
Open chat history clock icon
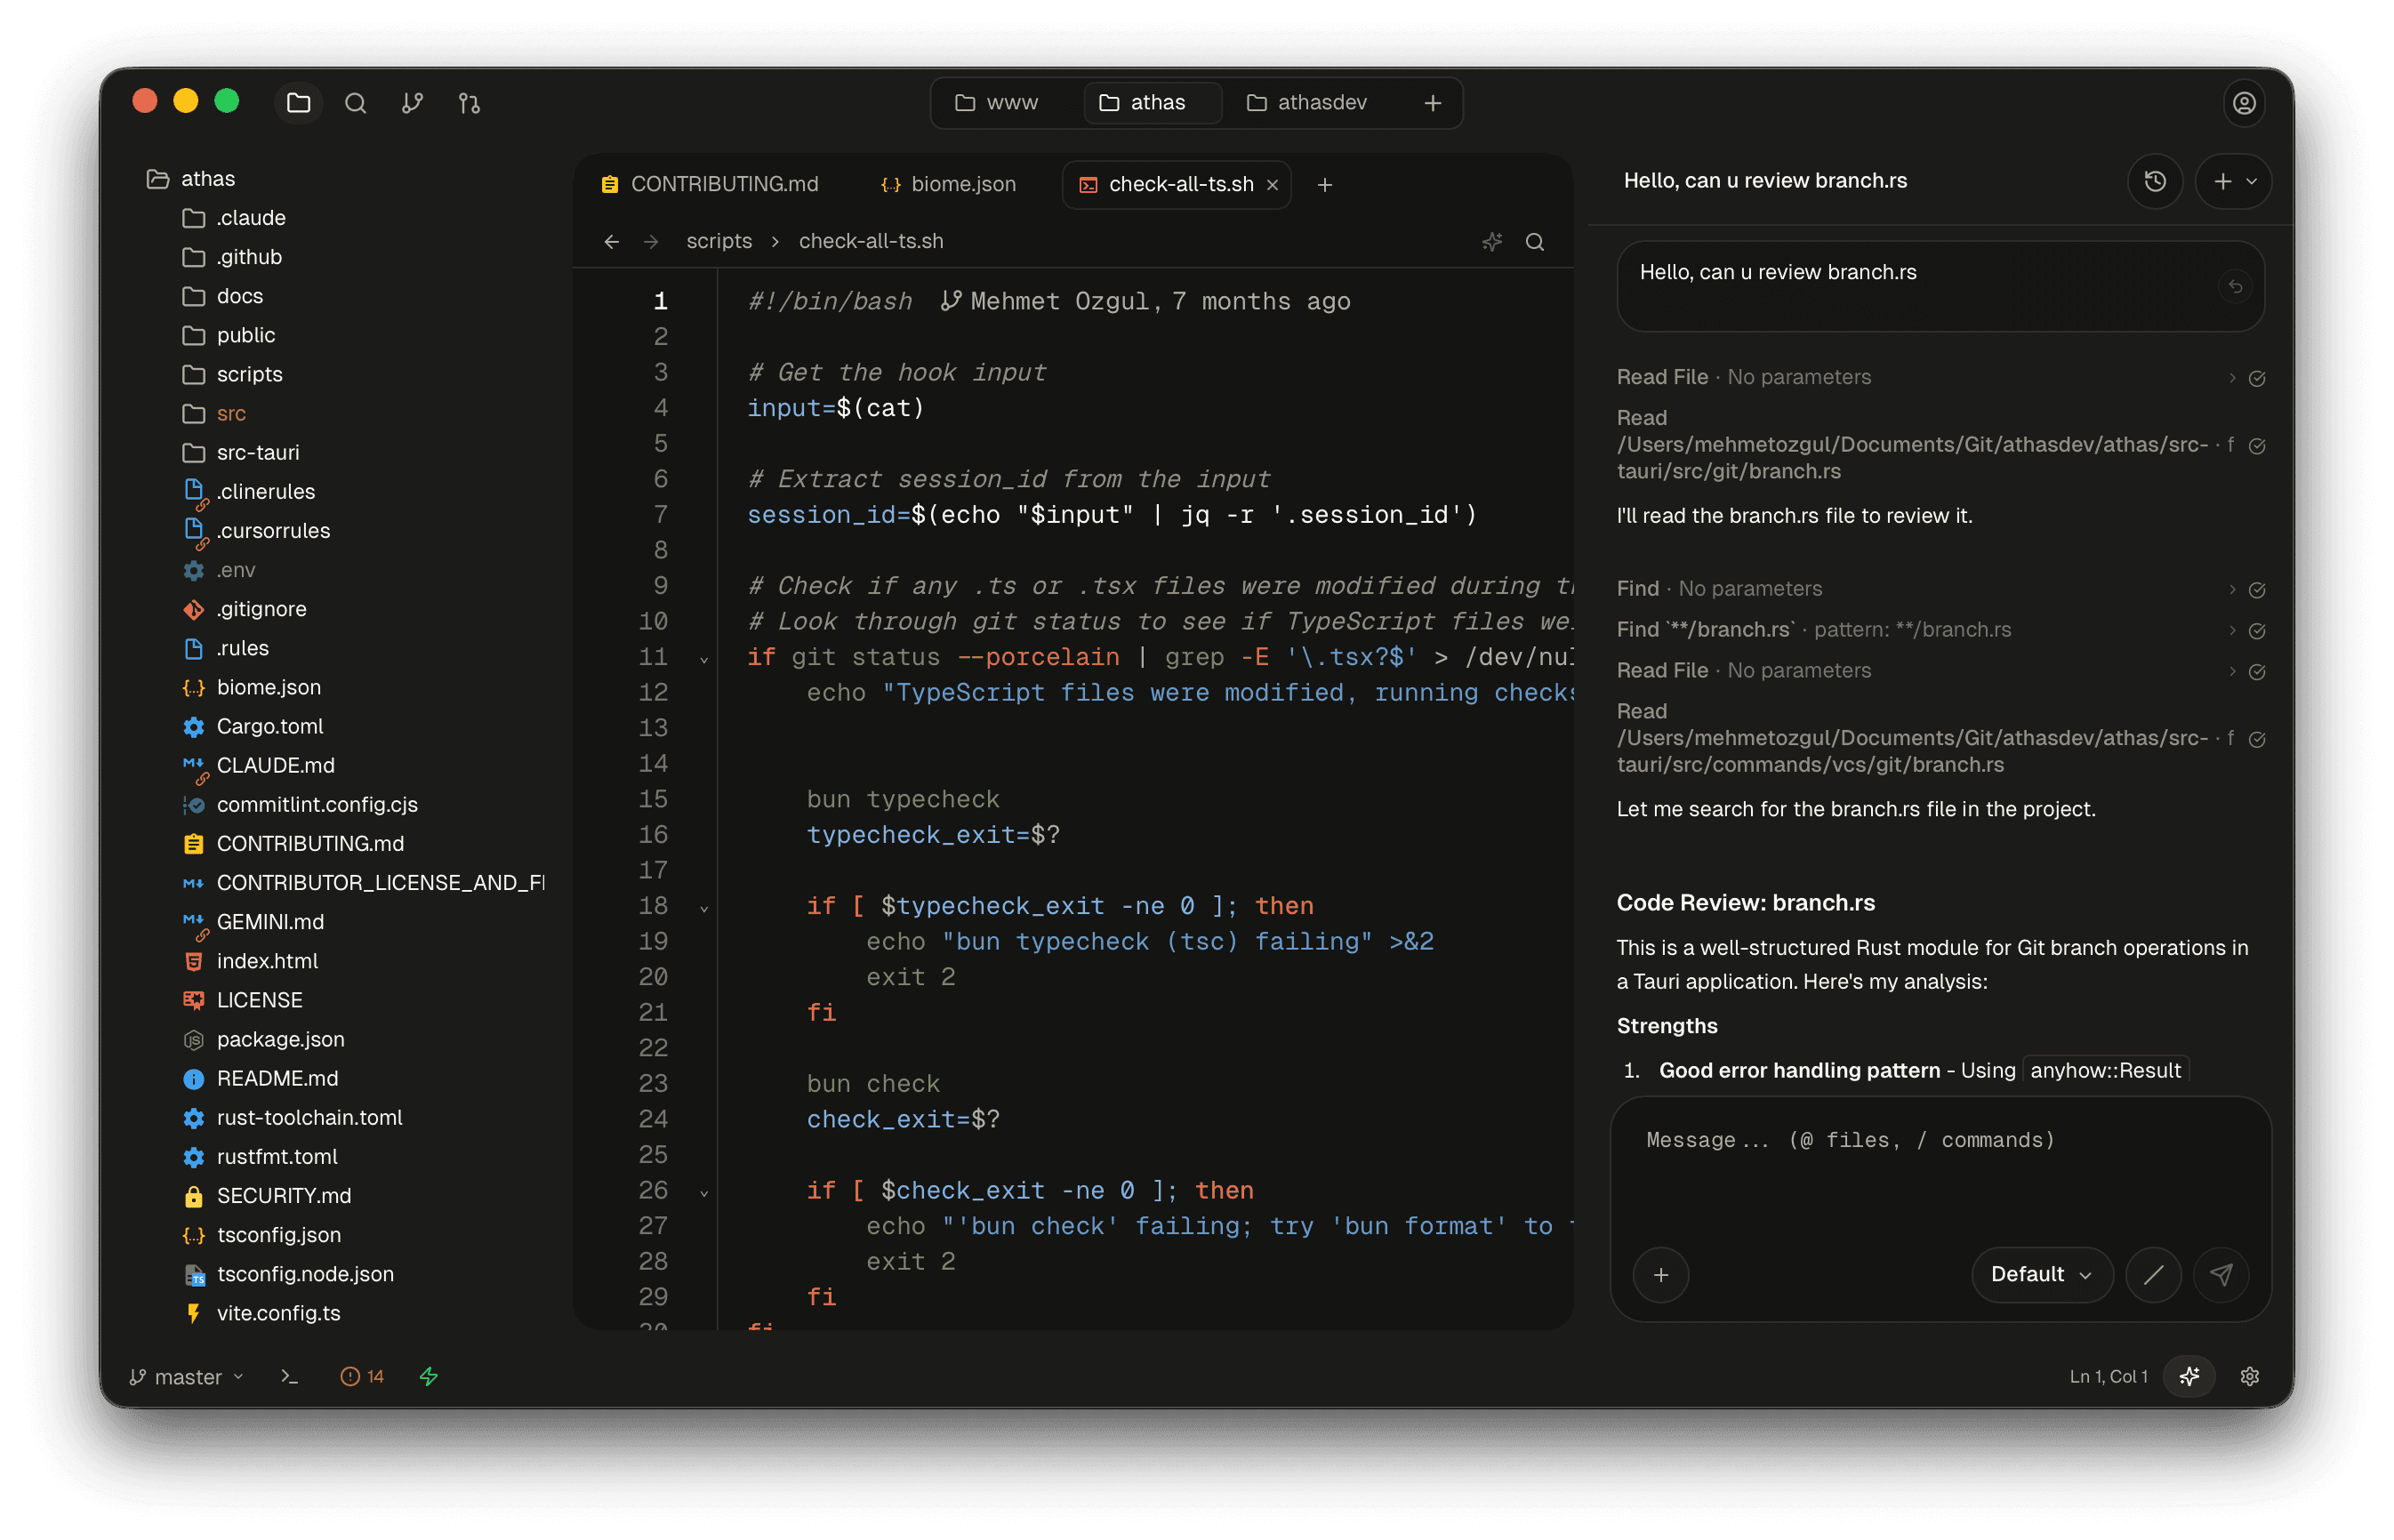point(2155,181)
